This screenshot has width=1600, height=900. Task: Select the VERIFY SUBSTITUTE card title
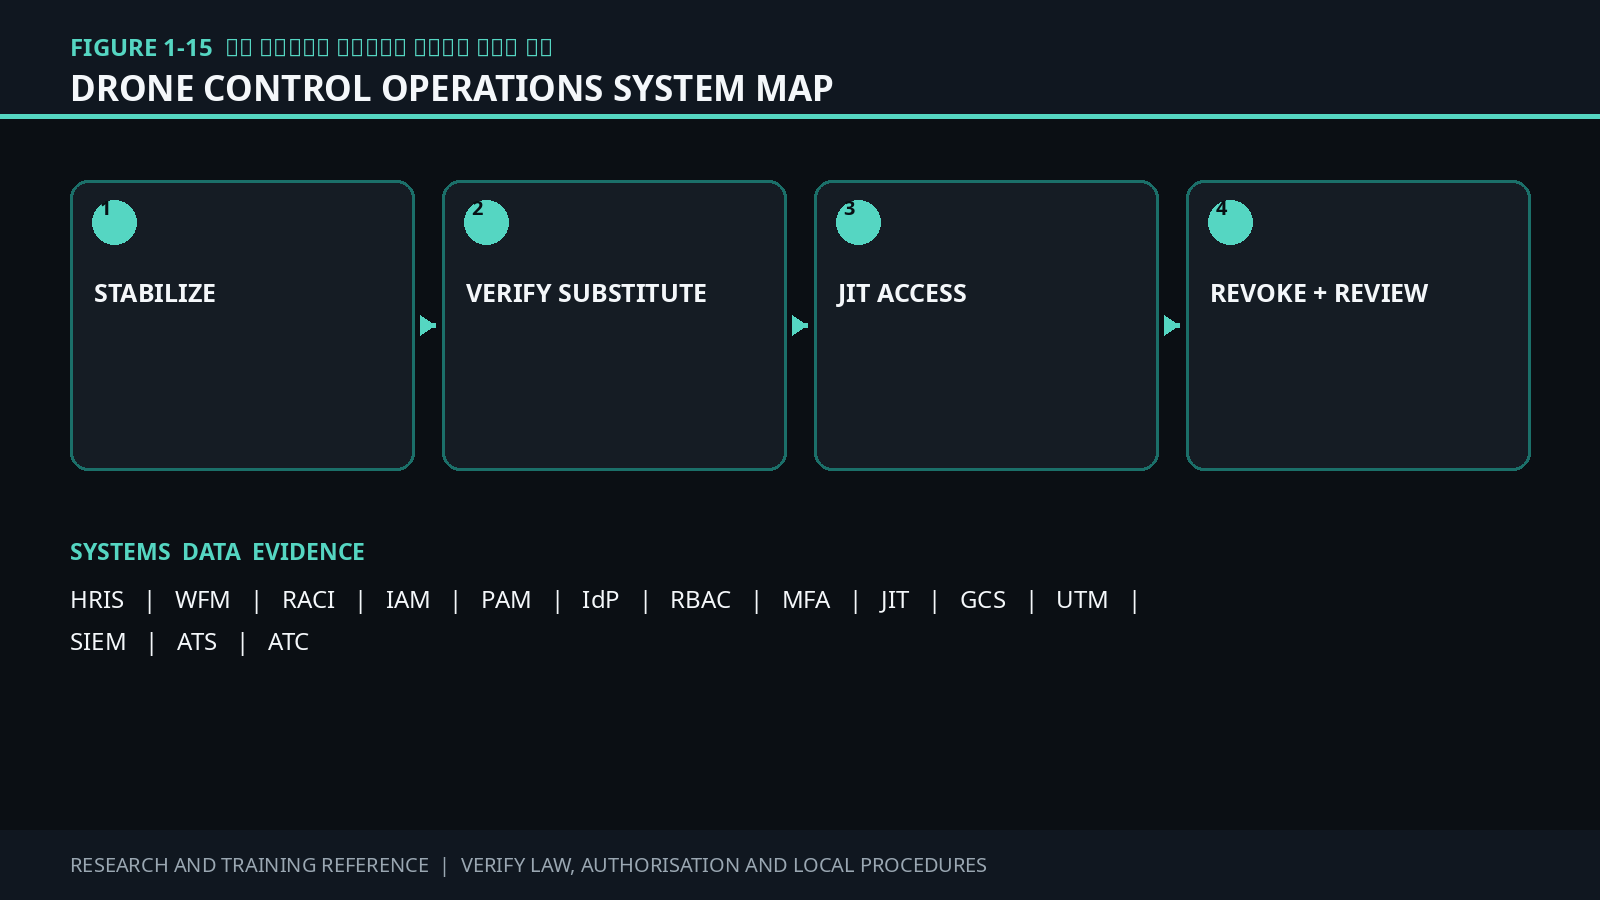pyautogui.click(x=586, y=293)
